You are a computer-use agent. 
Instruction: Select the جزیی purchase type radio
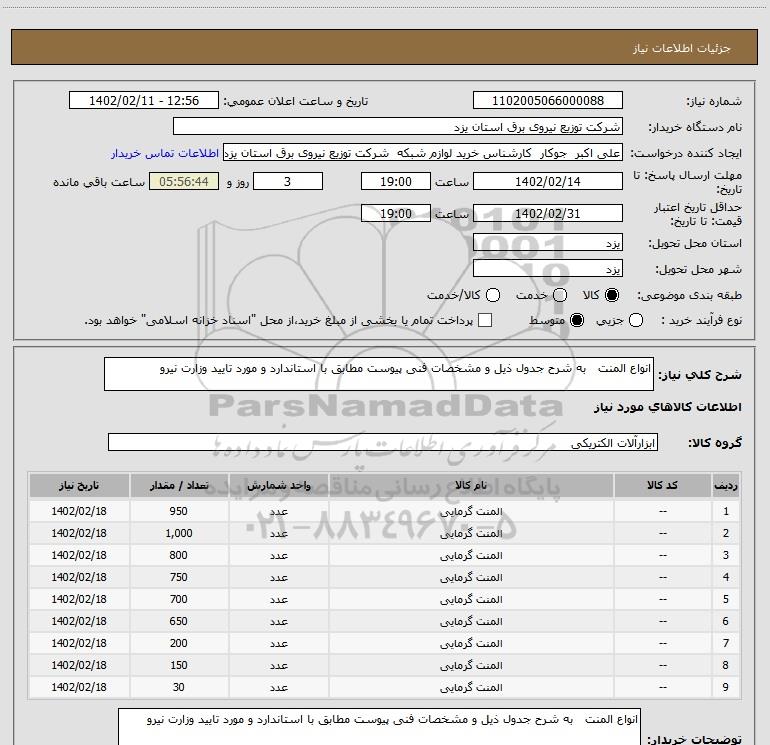(636, 321)
